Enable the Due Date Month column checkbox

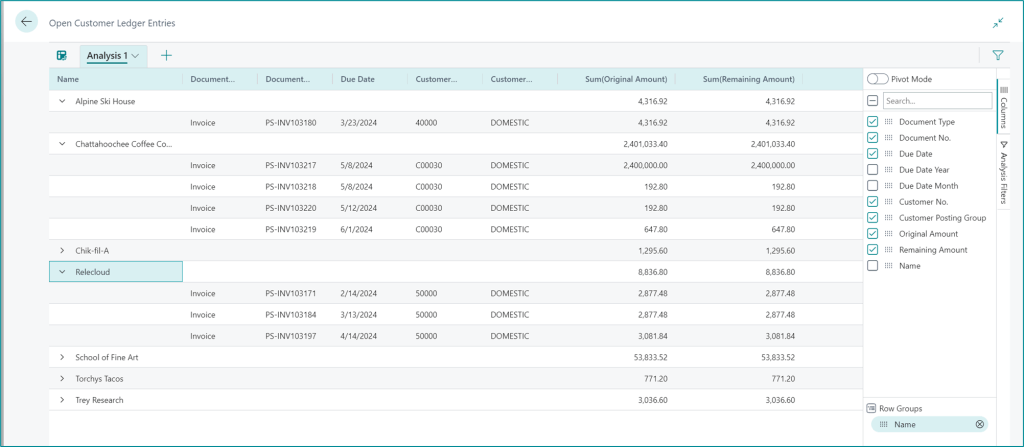(x=873, y=186)
